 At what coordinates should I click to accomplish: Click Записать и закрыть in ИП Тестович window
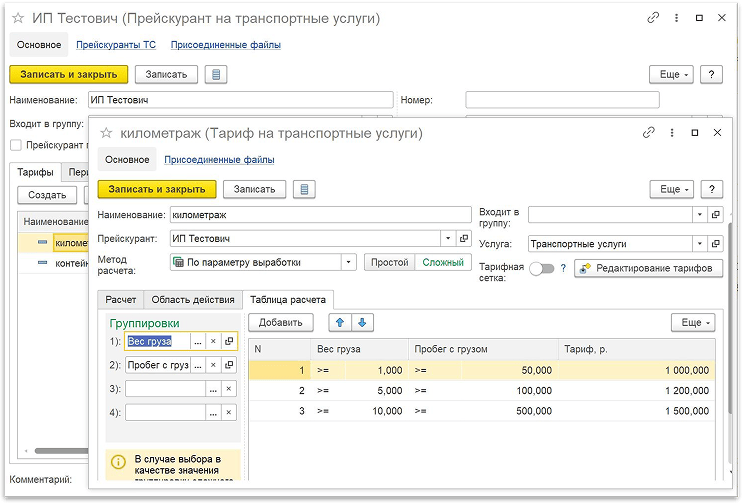point(69,75)
